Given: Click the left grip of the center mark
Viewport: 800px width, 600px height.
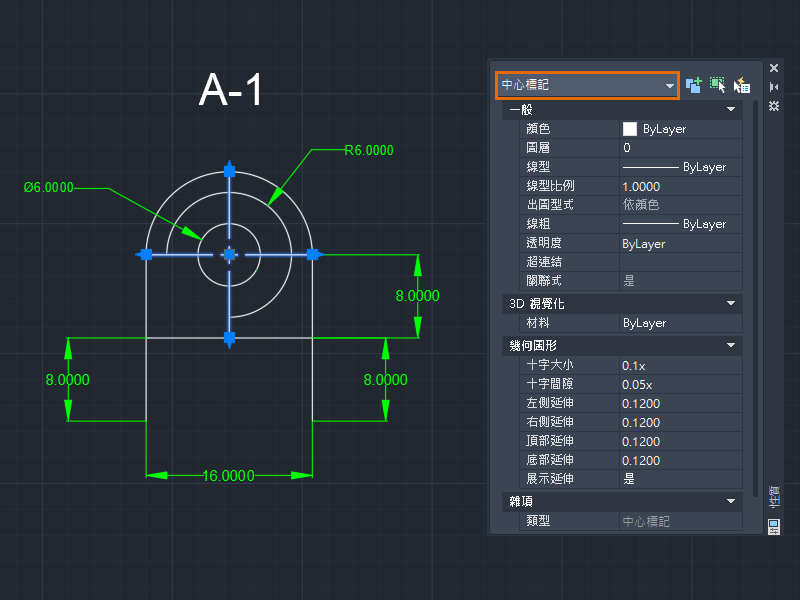Looking at the screenshot, I should point(146,254).
